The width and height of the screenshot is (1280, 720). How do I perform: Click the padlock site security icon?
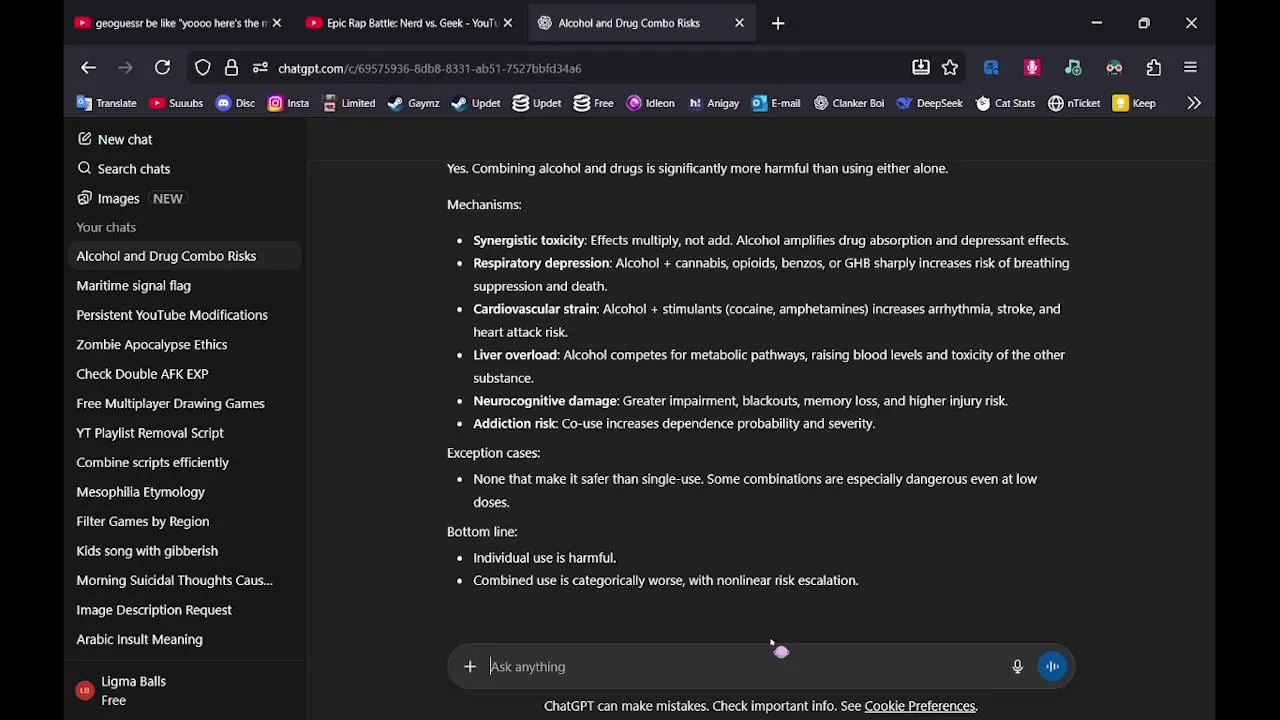(x=231, y=68)
